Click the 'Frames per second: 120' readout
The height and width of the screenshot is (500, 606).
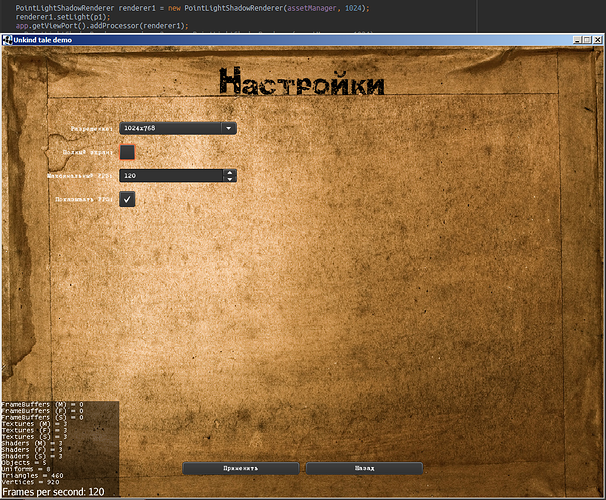tap(53, 492)
